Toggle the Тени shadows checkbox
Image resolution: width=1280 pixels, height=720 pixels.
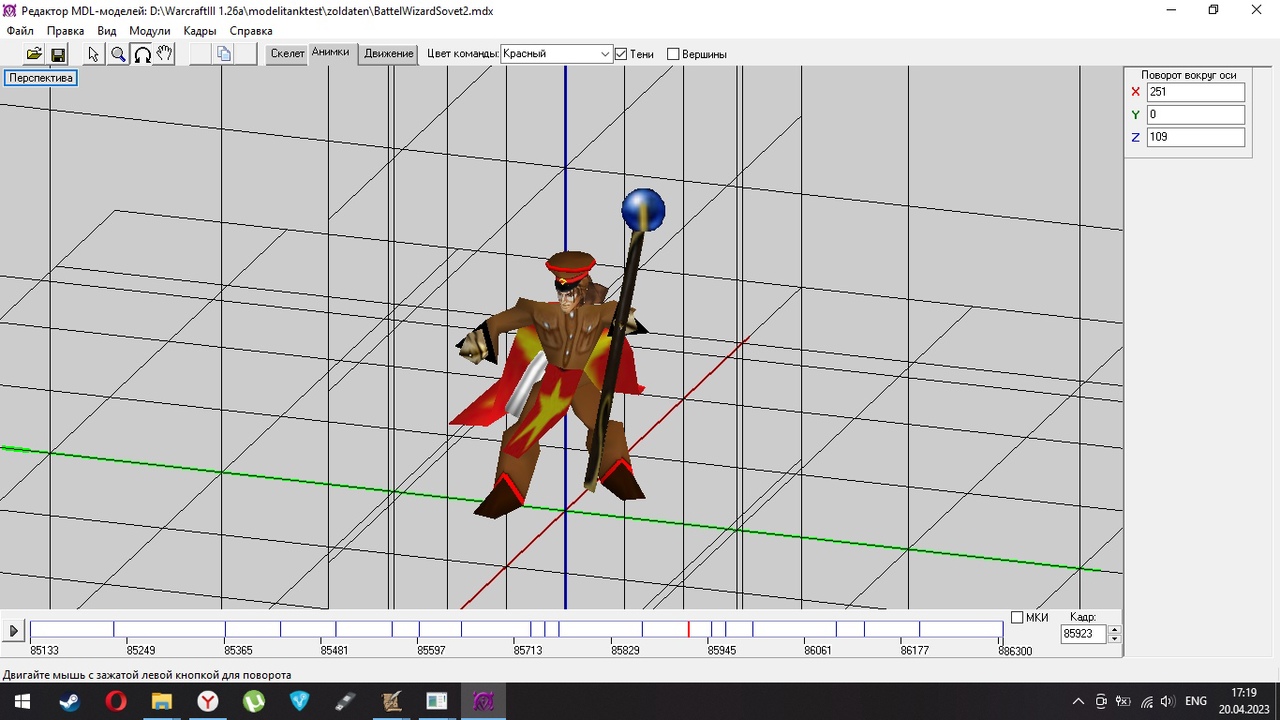pyautogui.click(x=621, y=54)
